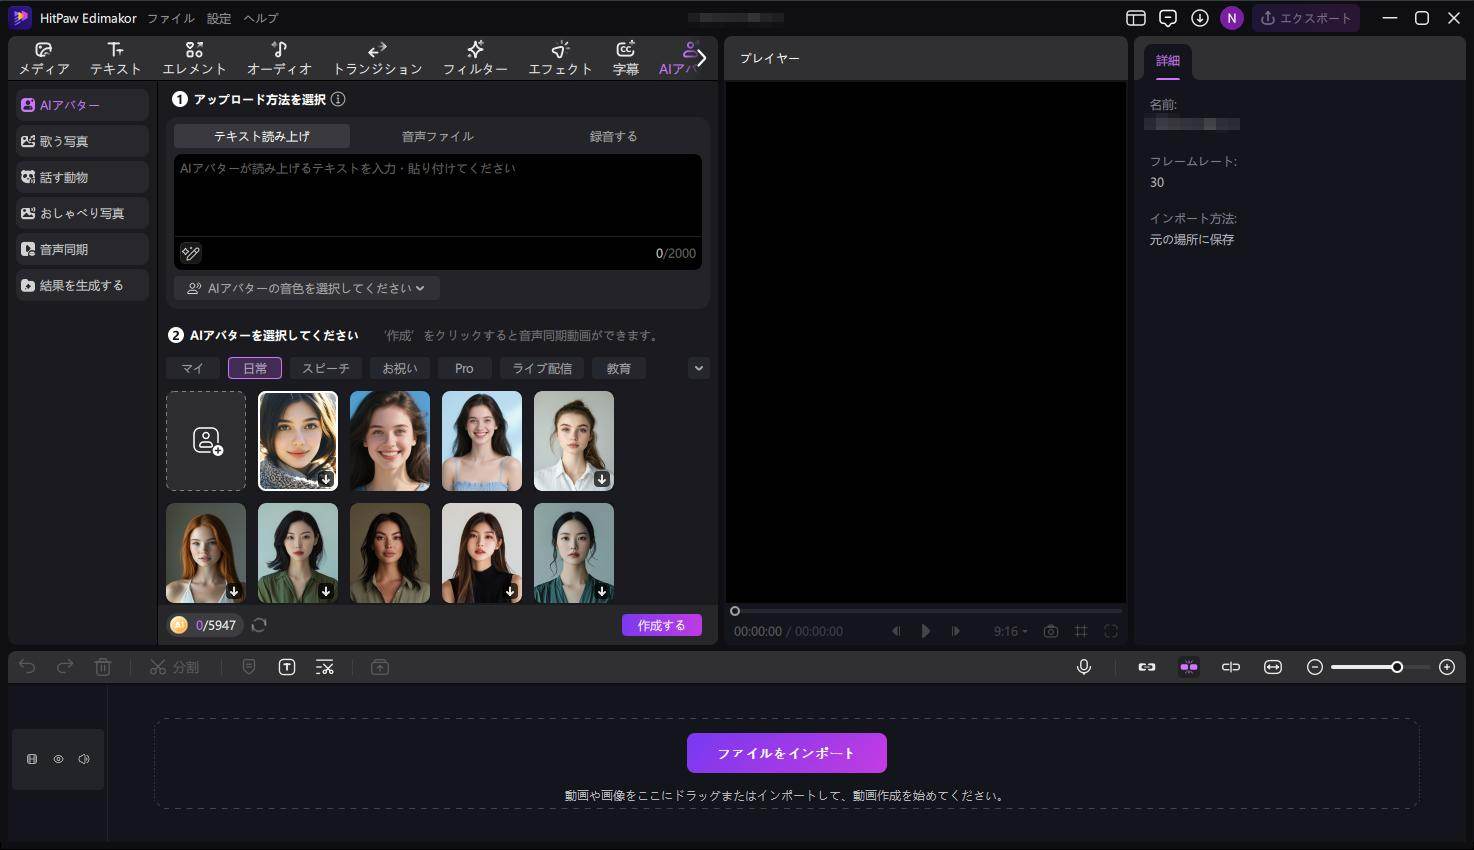
Task: Open the N user account avatar
Action: 1232,18
